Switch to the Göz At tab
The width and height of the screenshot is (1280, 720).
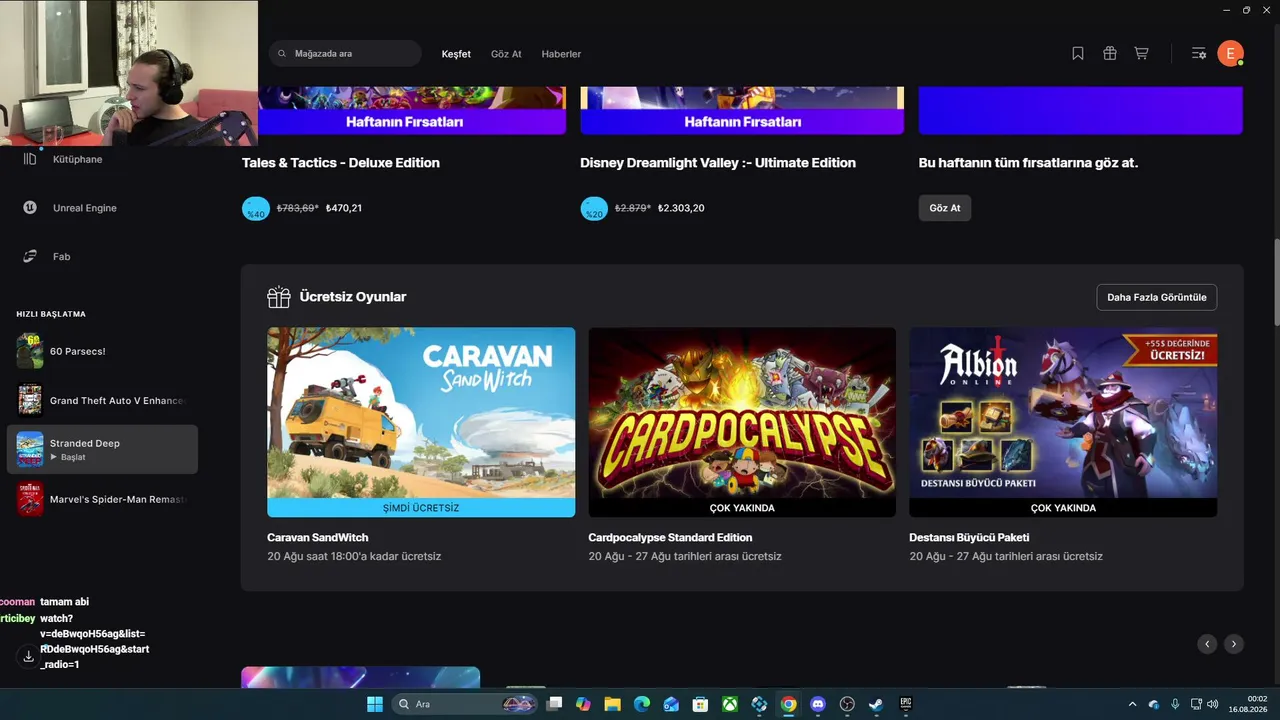click(506, 54)
